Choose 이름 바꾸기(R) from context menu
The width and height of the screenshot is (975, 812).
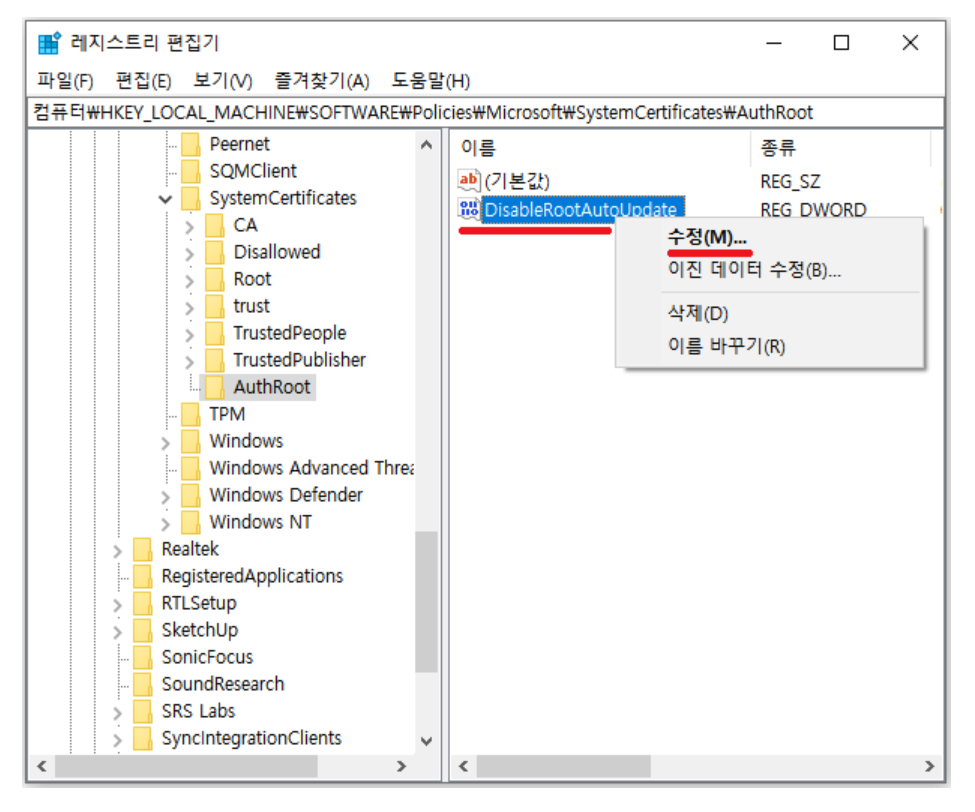(726, 345)
